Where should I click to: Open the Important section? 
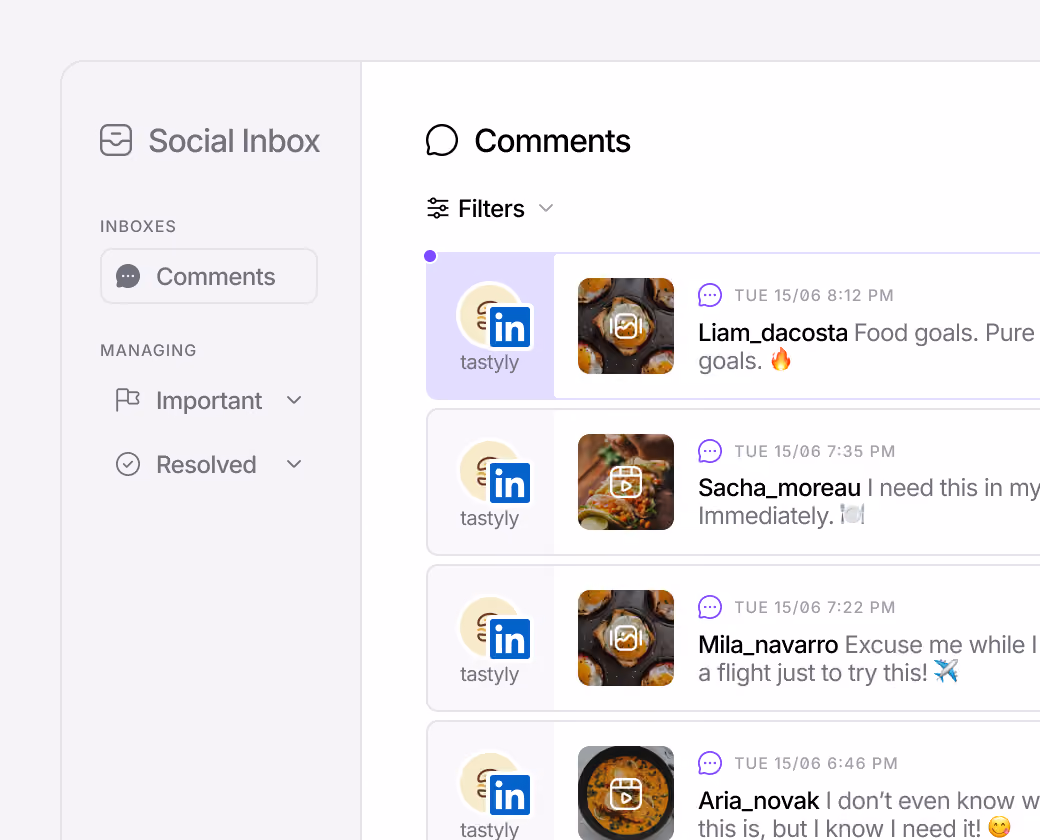coord(208,401)
